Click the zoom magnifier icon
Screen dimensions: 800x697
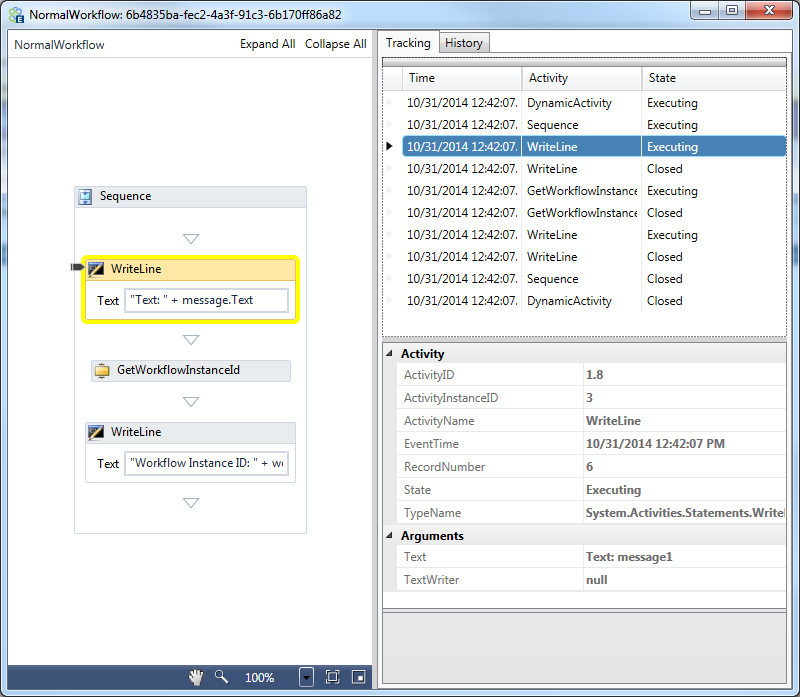221,677
